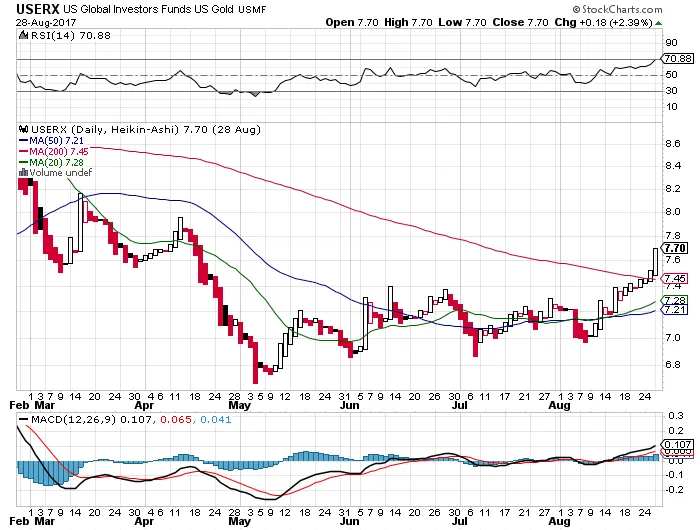Screen dimensions: 700x530
Task: Click the green line marker for MA(20)
Action: (23, 163)
